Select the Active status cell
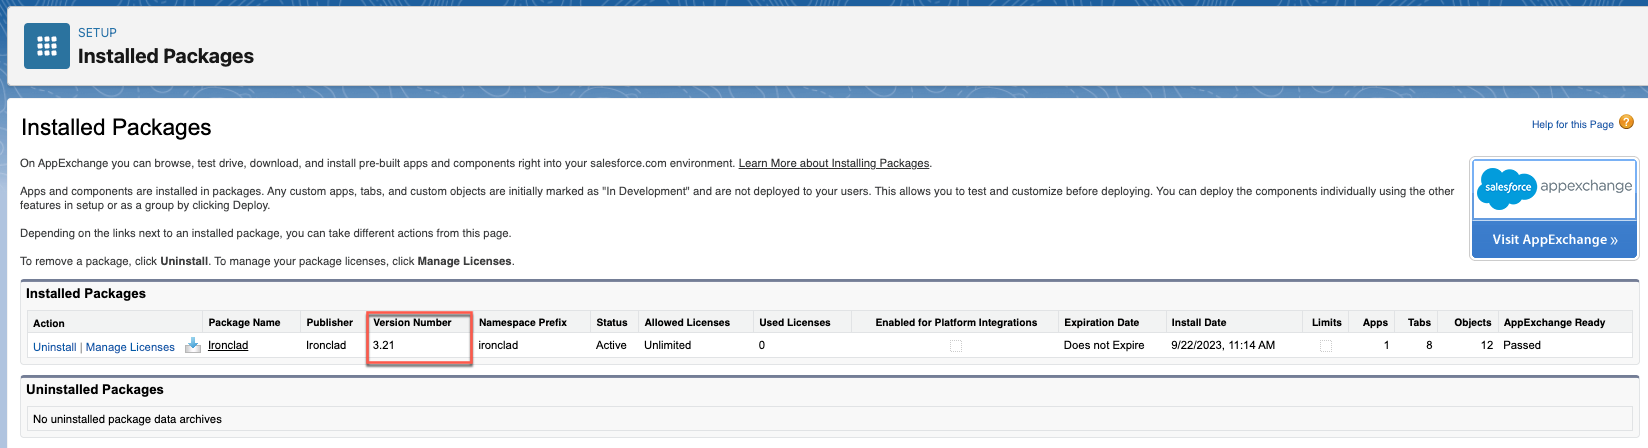The width and height of the screenshot is (1648, 448). [611, 345]
